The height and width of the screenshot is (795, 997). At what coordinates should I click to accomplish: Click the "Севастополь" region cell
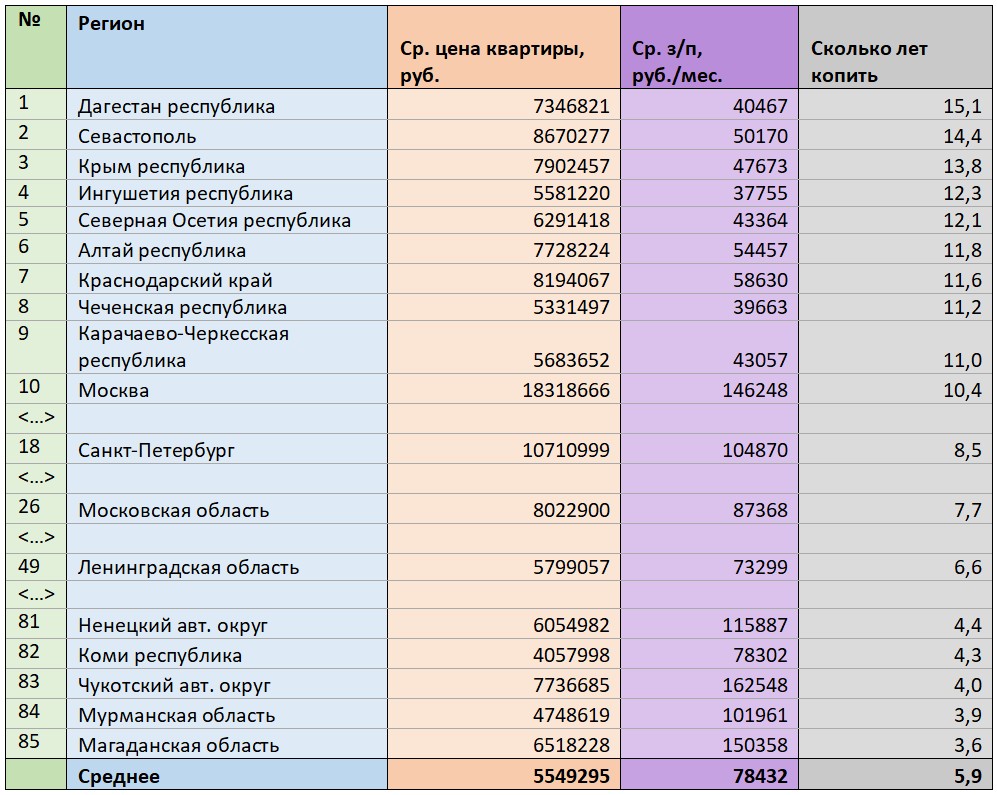[x=138, y=136]
